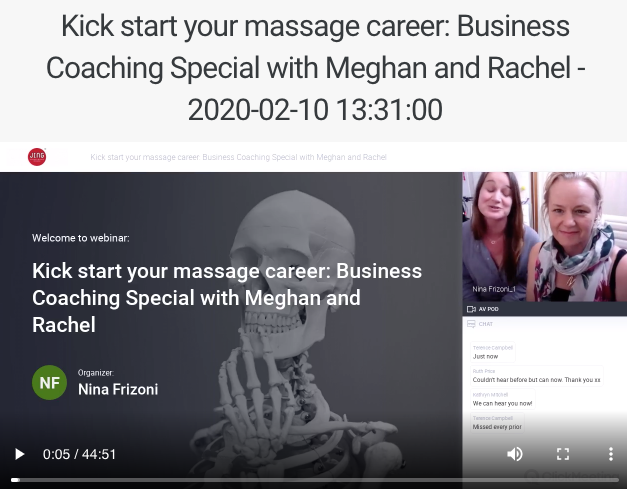
Task: Click the NF organizer avatar circle
Action: pyautogui.click(x=50, y=383)
